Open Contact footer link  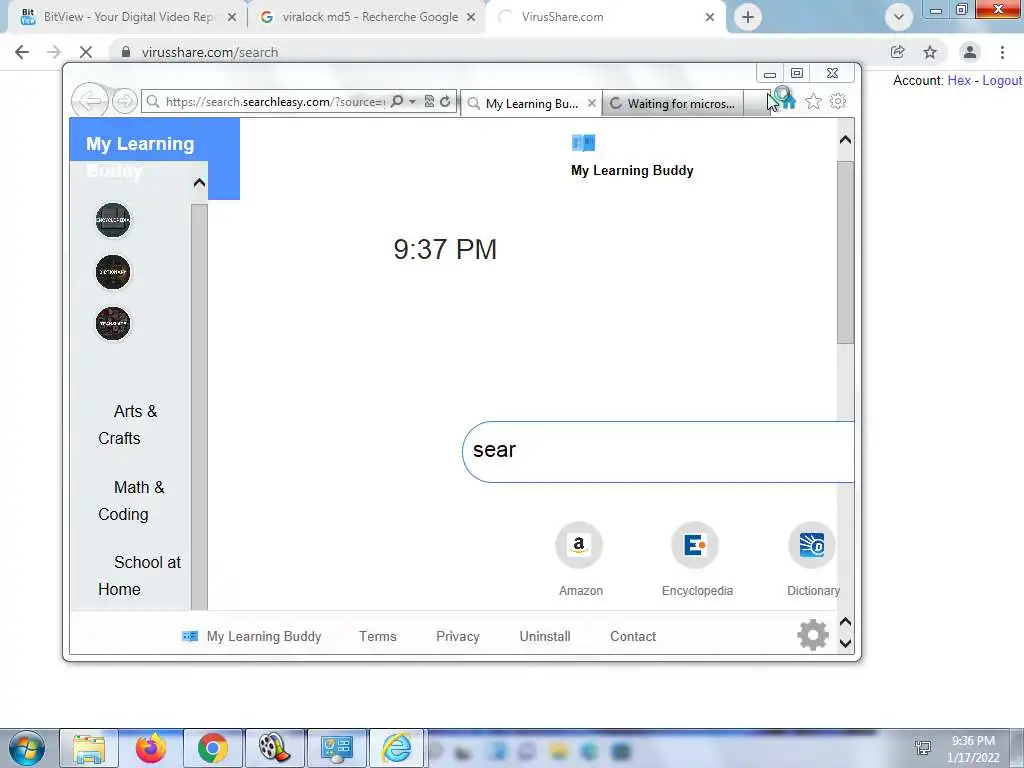pos(633,636)
